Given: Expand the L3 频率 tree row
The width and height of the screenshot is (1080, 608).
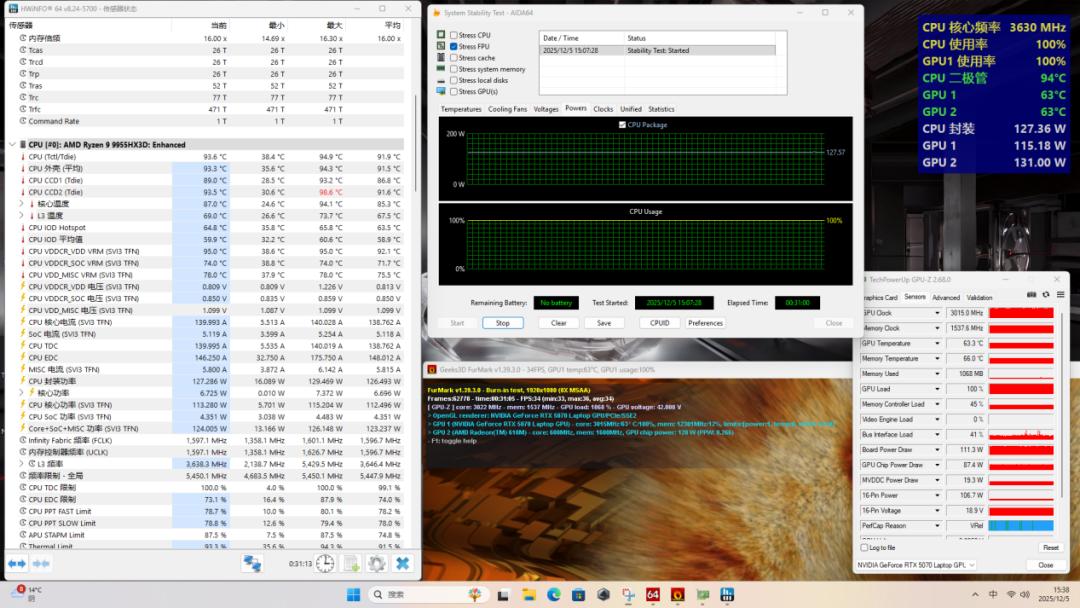Looking at the screenshot, I should point(22,464).
